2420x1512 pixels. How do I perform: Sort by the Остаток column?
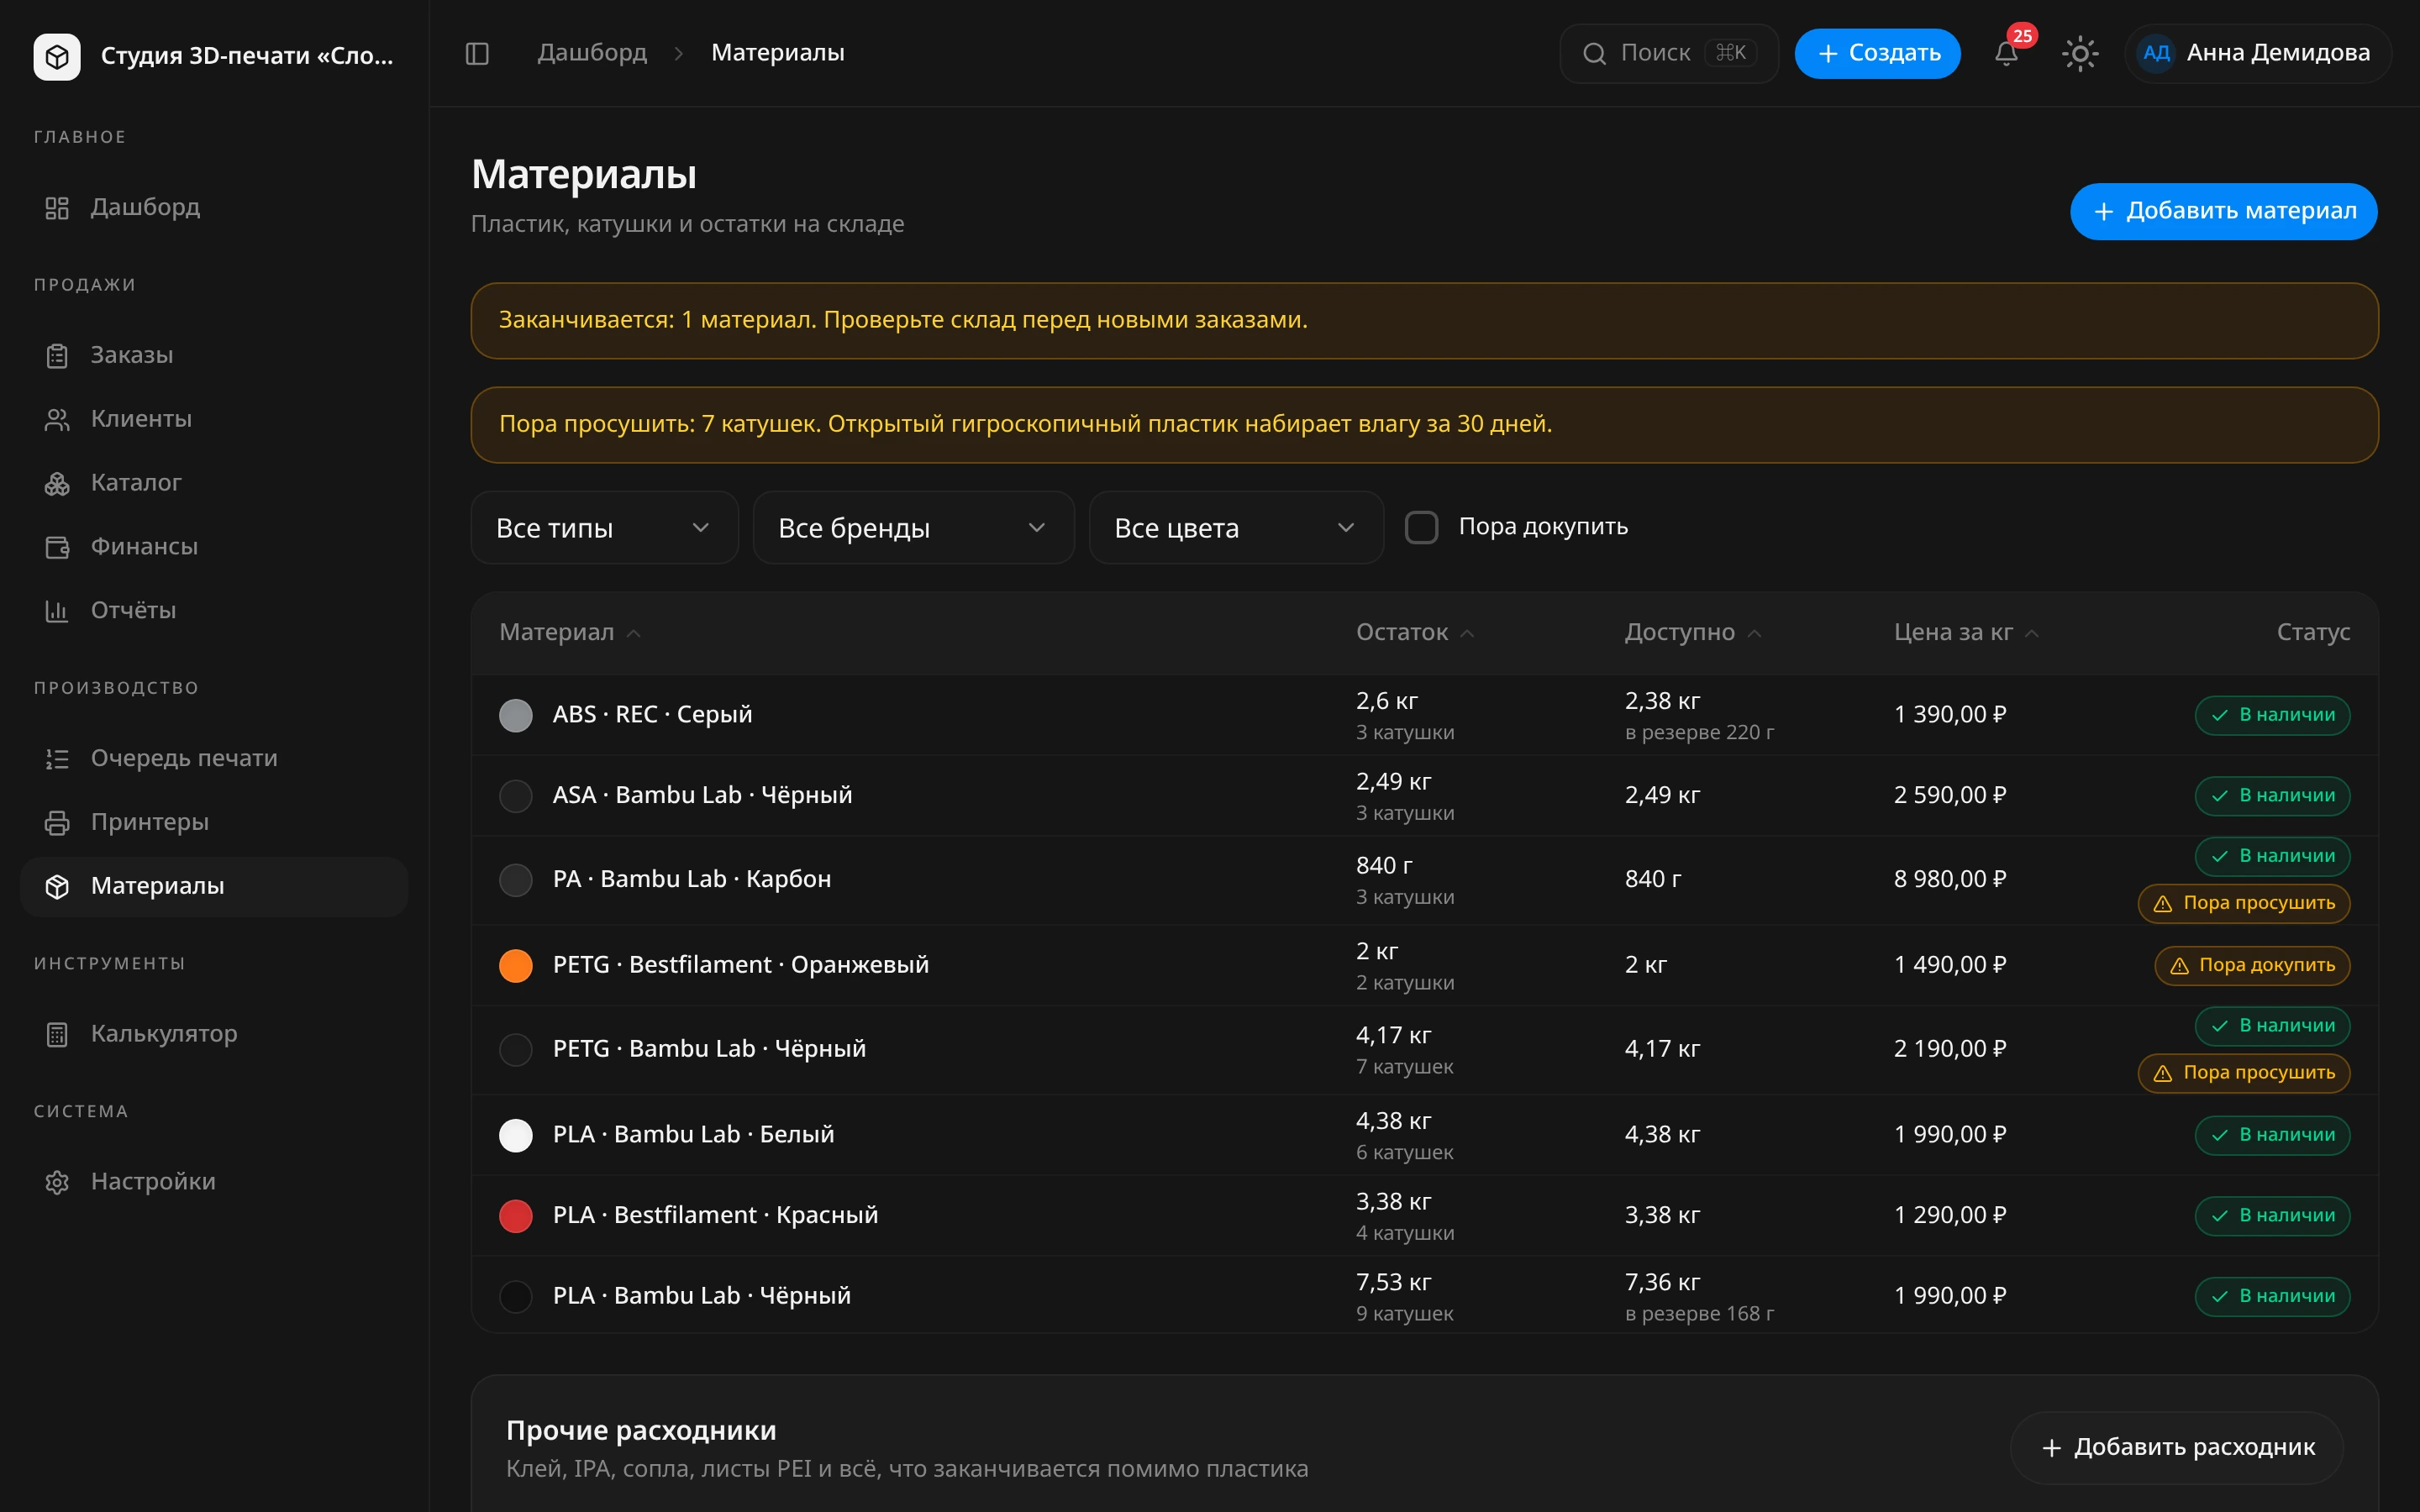pos(1415,632)
